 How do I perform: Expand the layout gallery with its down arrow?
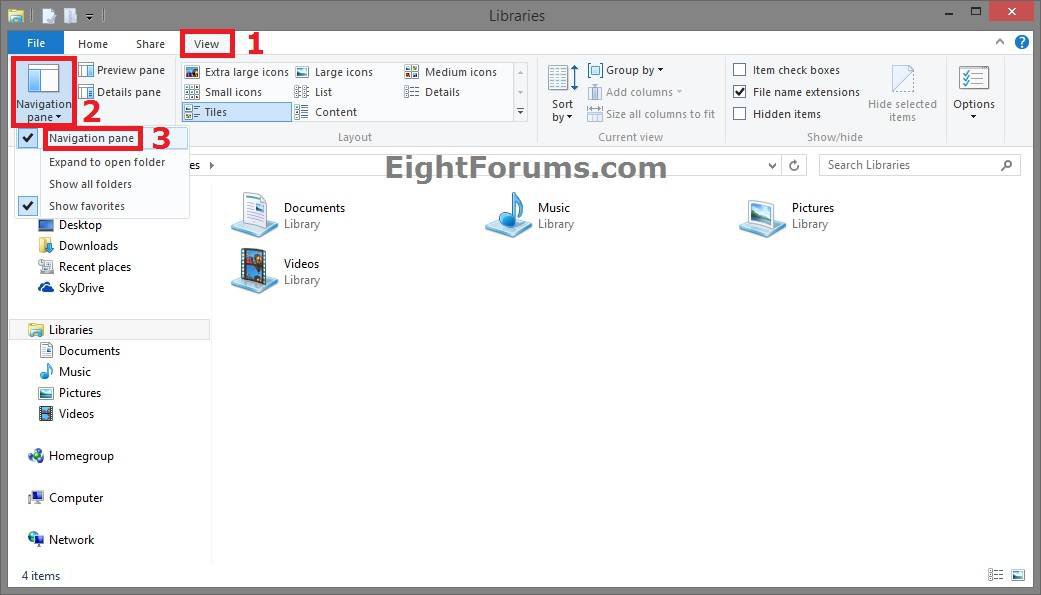coord(520,112)
